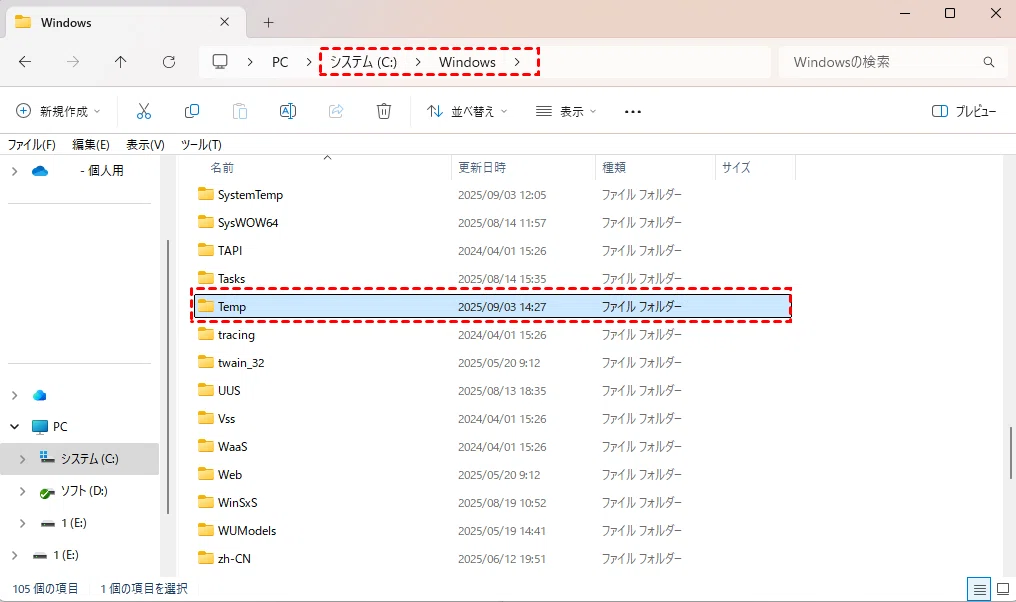Open the Tools (T) menu
Screen dimensions: 1016x602
point(201,145)
